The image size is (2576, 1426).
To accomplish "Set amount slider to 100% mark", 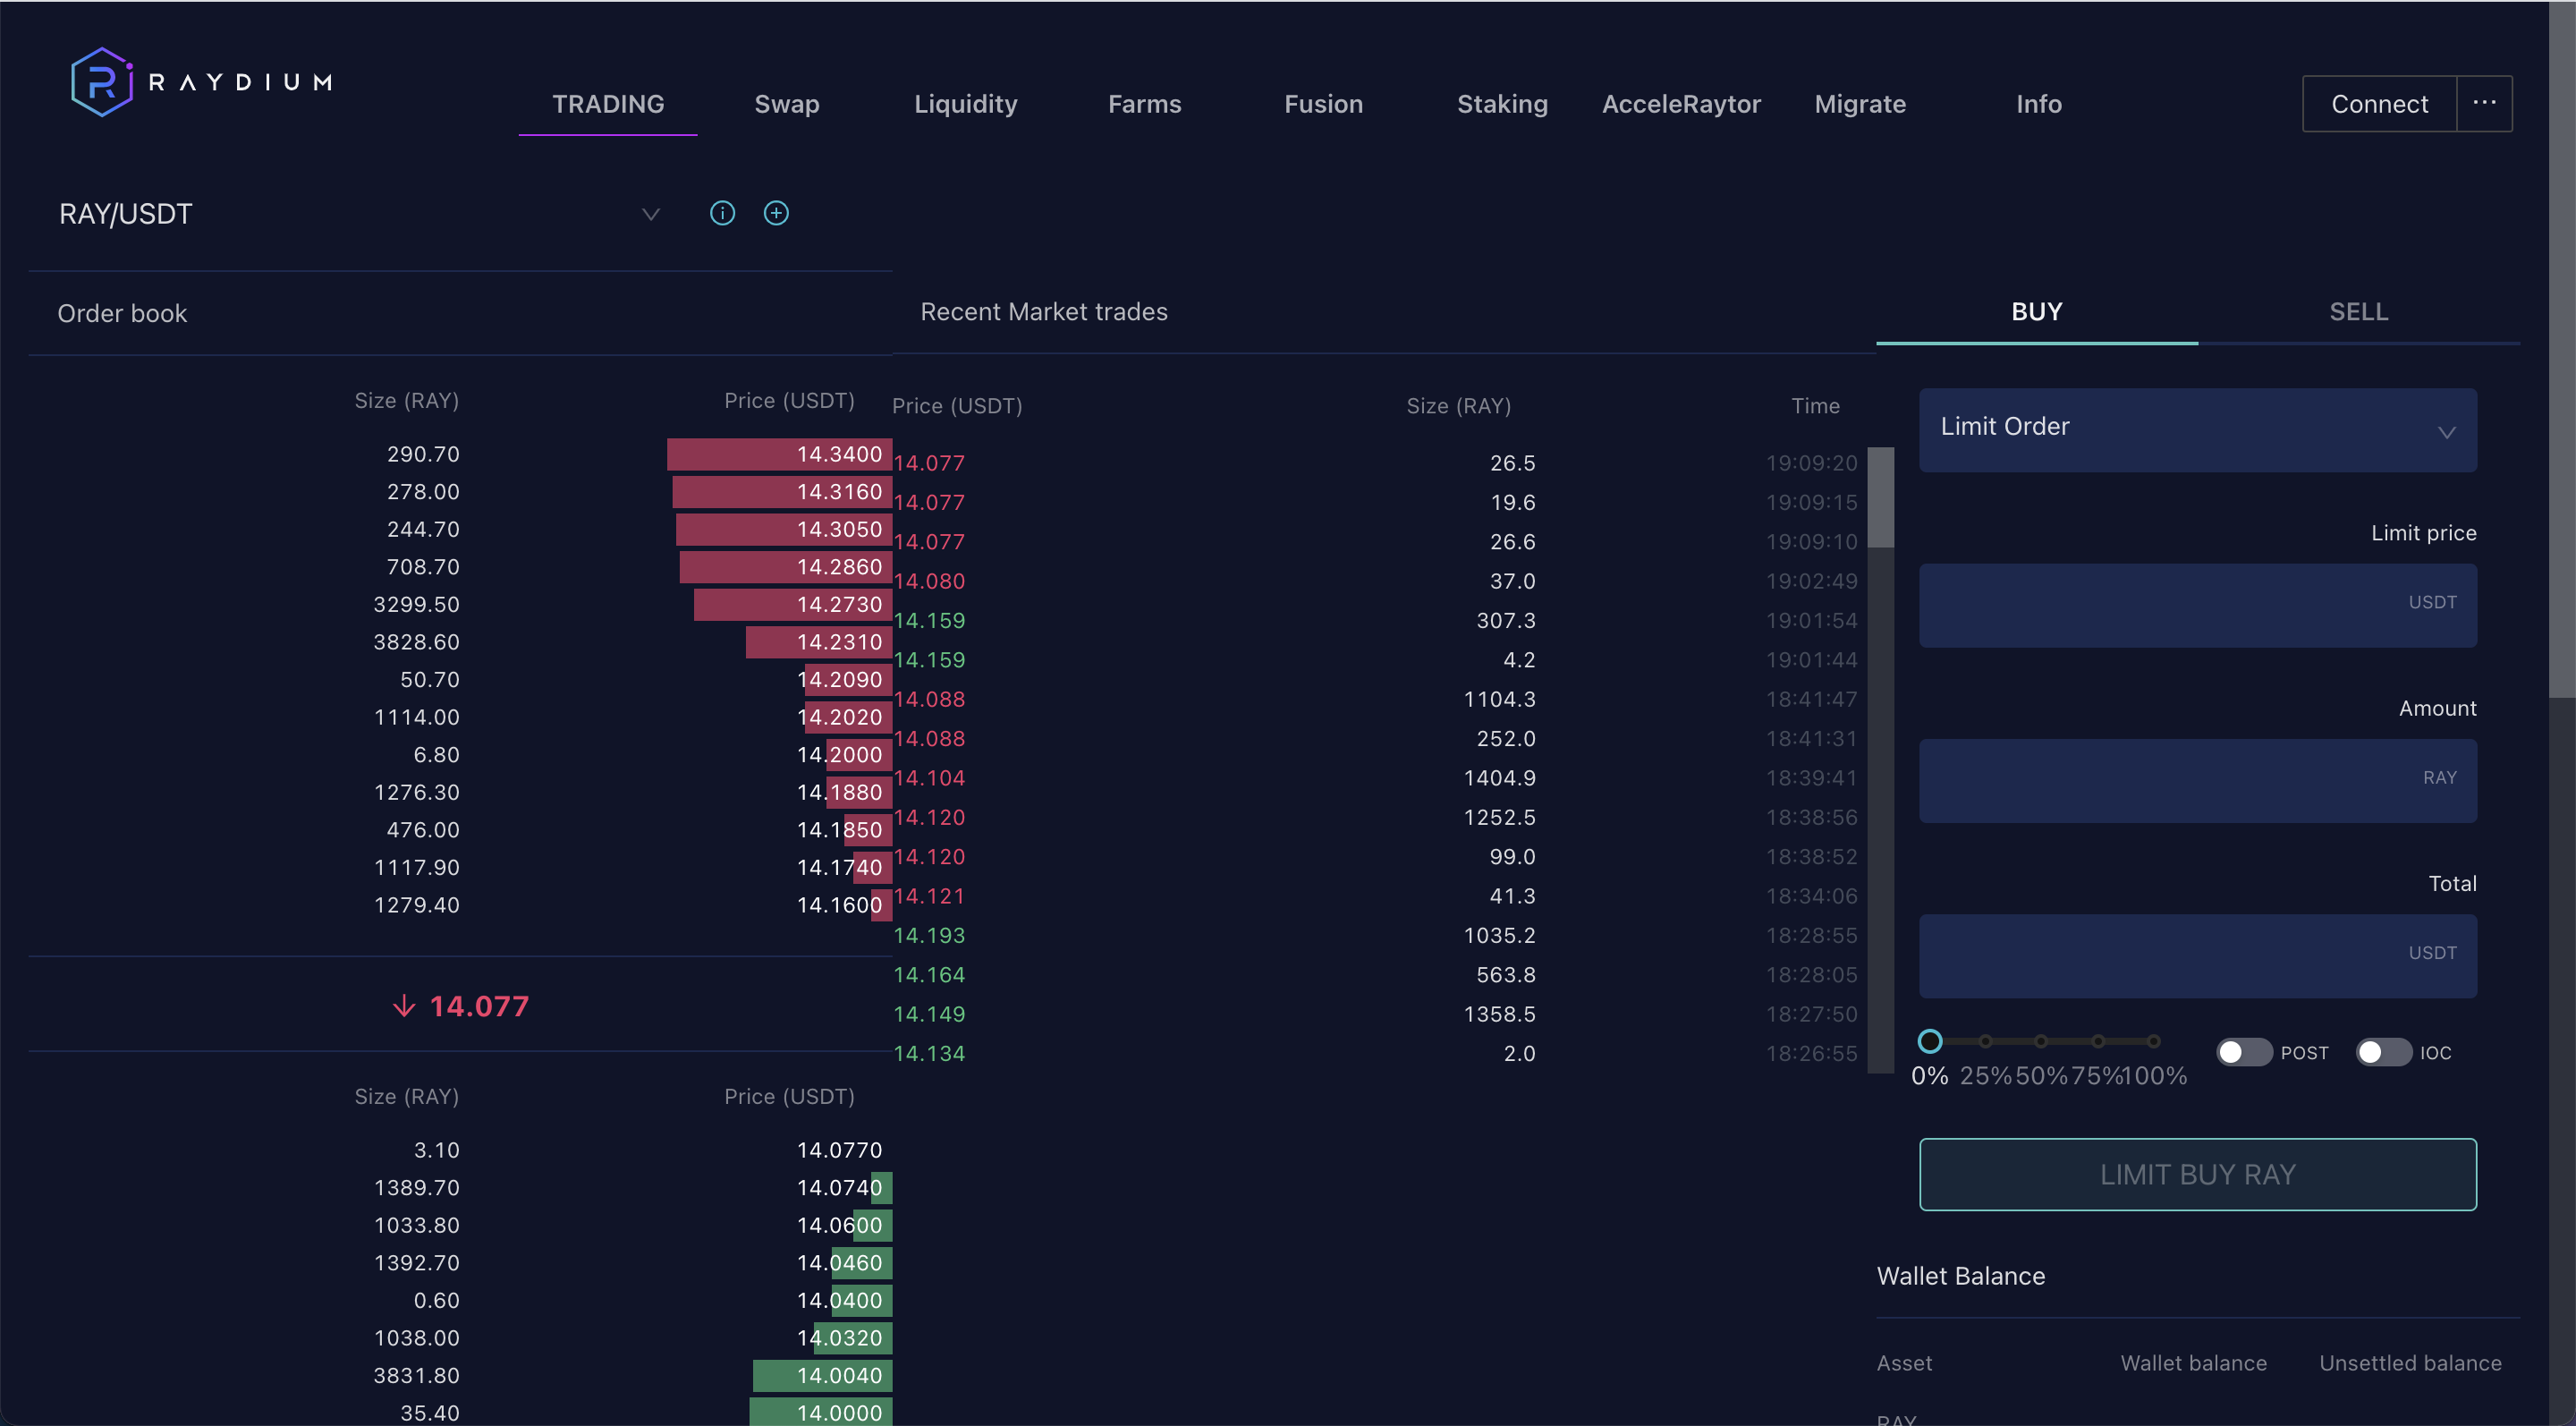I will (x=2154, y=1041).
